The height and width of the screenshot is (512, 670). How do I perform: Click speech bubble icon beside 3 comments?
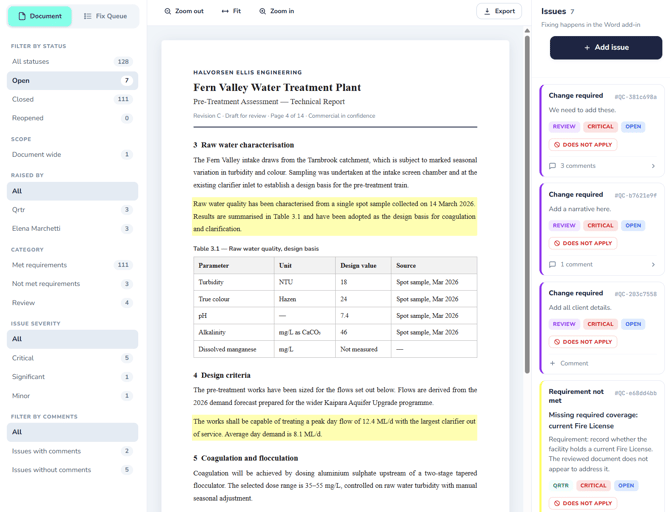552,166
